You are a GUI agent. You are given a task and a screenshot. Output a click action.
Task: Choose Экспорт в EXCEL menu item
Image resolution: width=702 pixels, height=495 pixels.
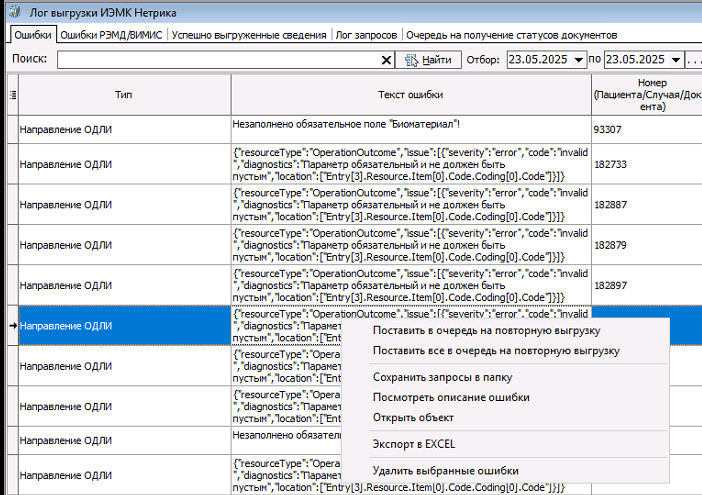413,444
